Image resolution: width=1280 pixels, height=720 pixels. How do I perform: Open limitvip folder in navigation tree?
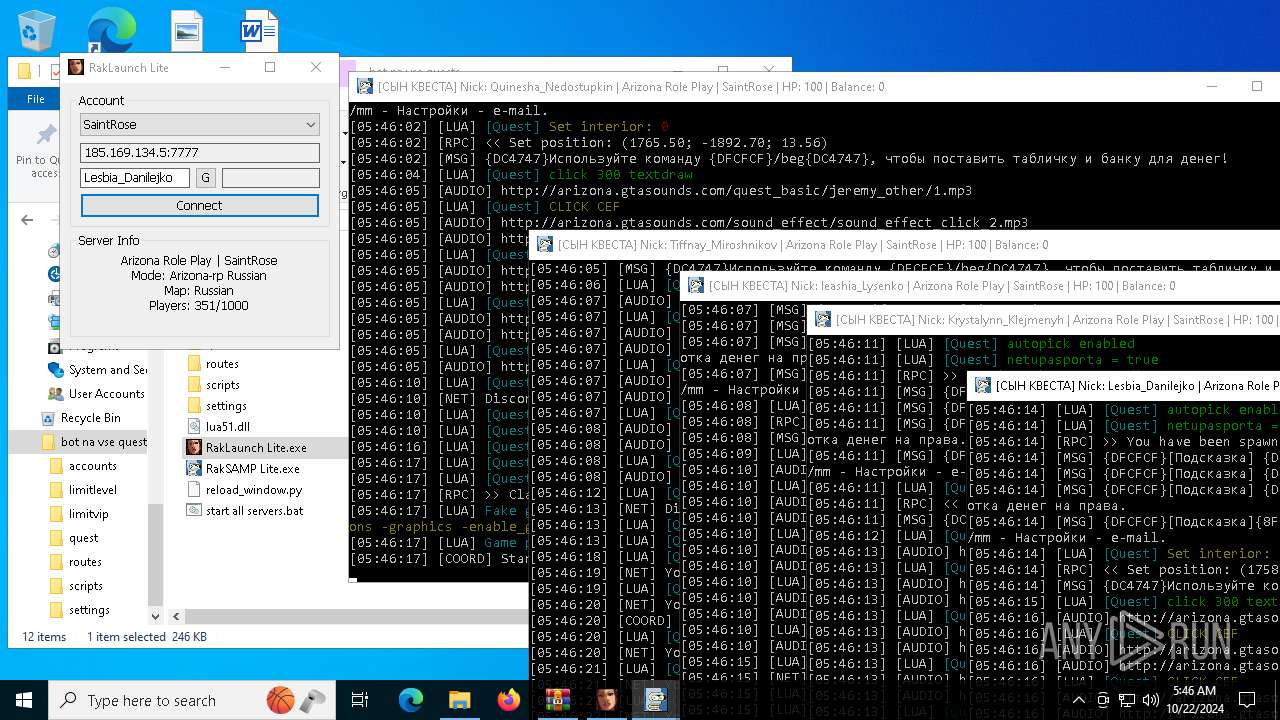(x=80, y=514)
